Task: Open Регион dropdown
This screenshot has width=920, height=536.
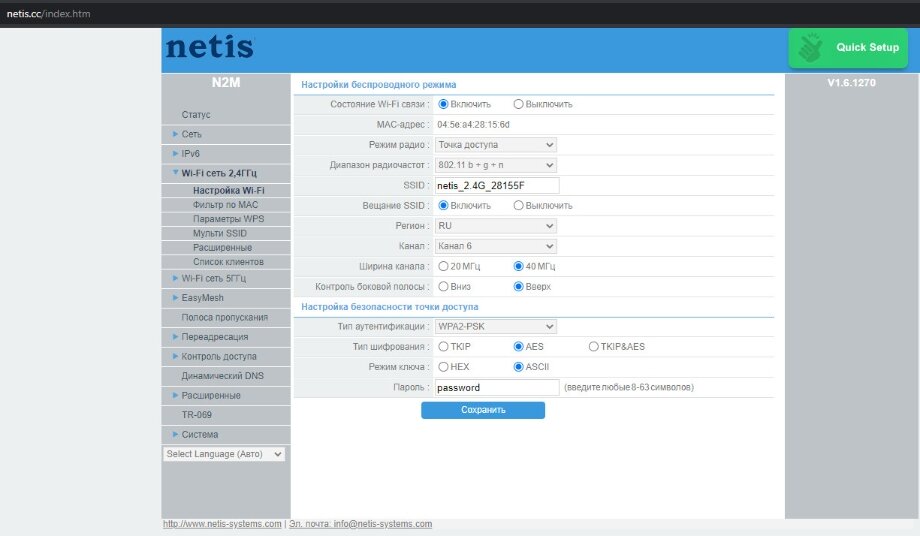Action: coord(496,226)
